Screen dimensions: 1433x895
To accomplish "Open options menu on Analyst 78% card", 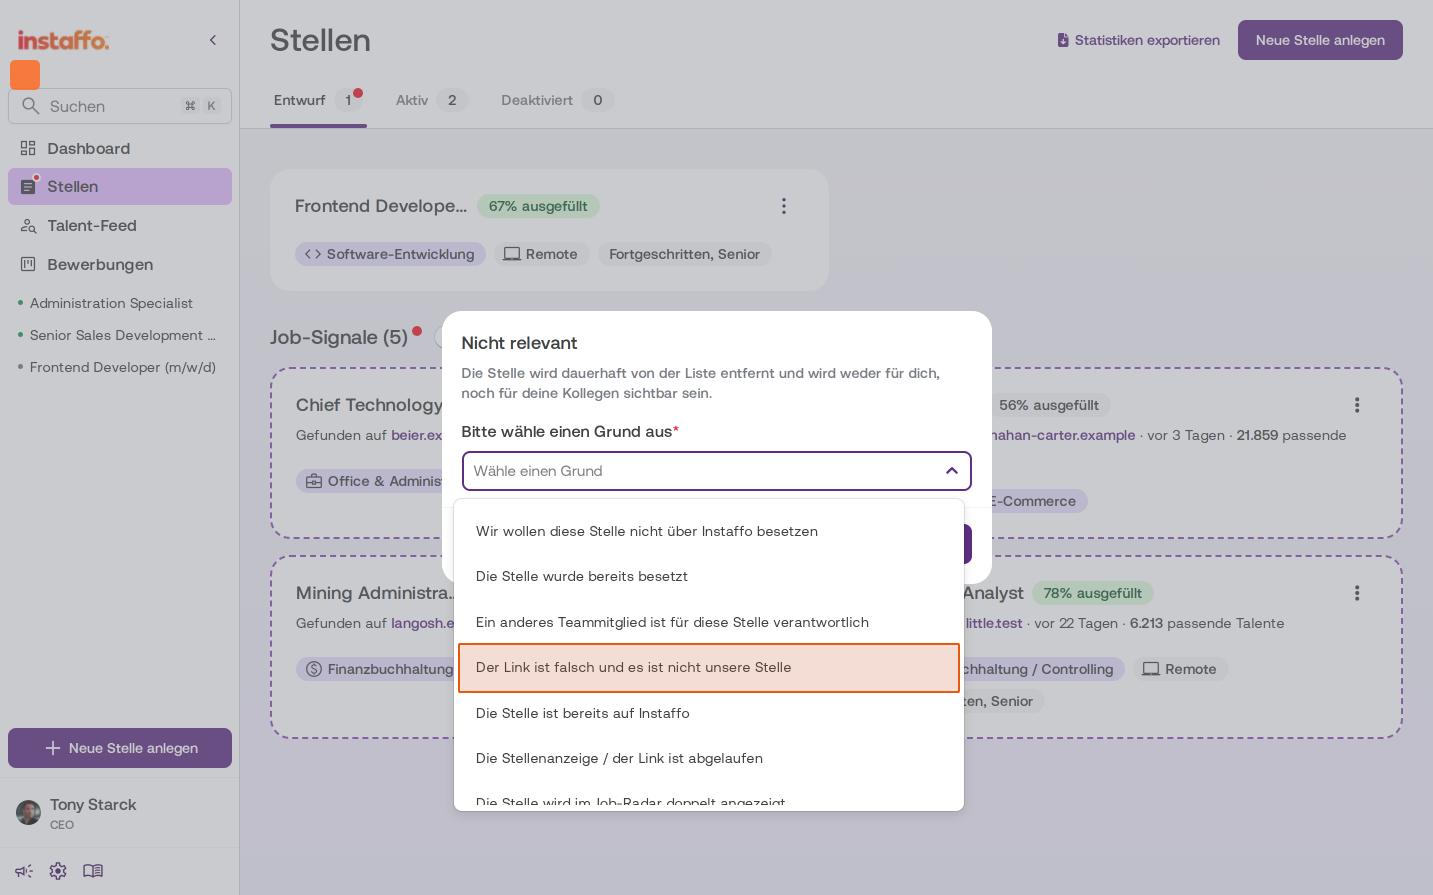I will pyautogui.click(x=1357, y=593).
